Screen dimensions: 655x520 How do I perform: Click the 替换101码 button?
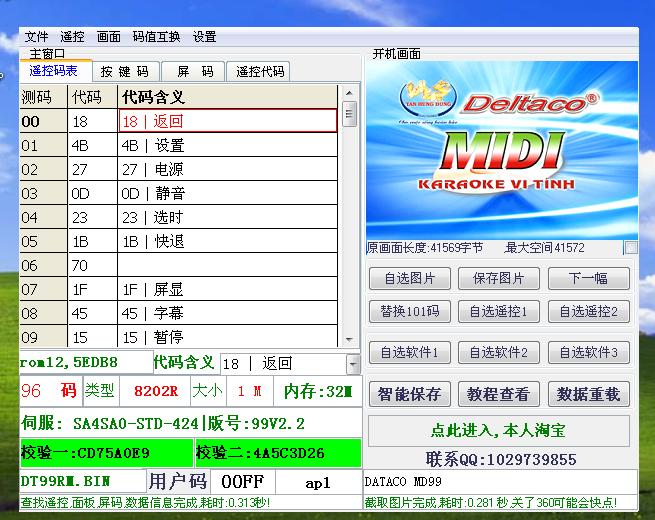pyautogui.click(x=410, y=311)
